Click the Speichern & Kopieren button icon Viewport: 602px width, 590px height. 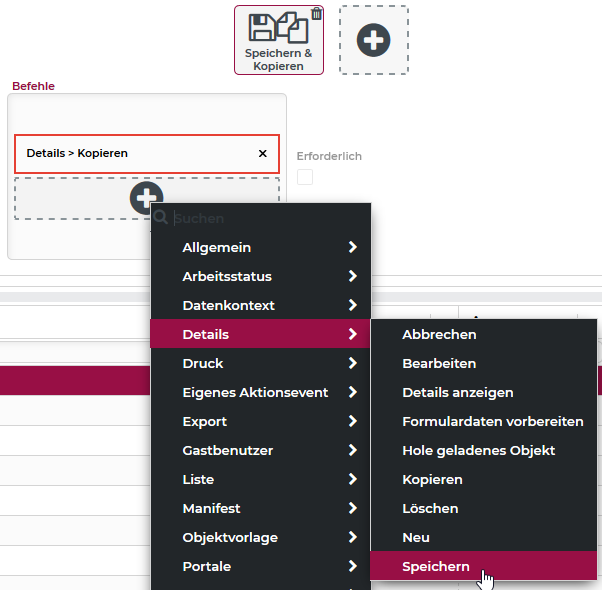tap(278, 28)
